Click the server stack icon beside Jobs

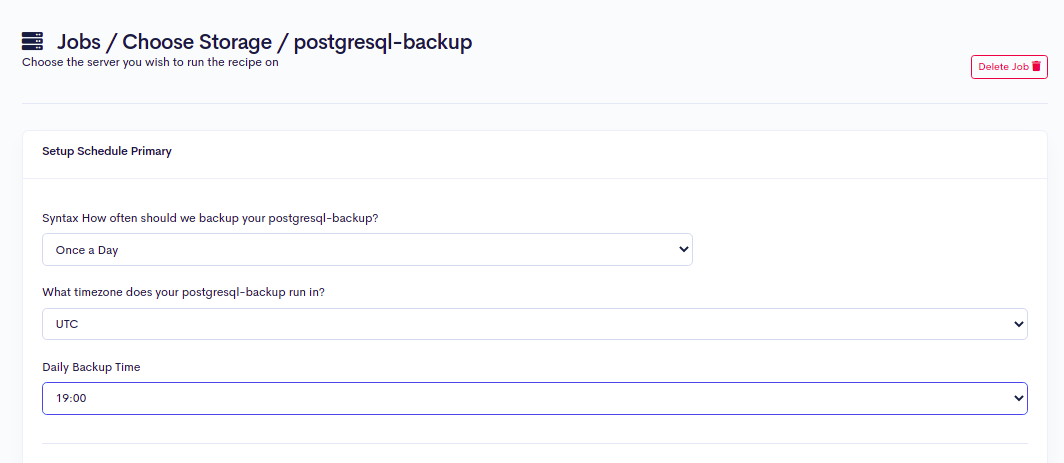click(x=32, y=42)
